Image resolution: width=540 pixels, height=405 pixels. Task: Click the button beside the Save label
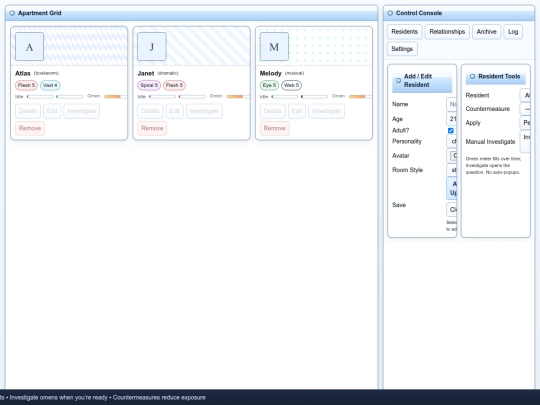click(452, 209)
